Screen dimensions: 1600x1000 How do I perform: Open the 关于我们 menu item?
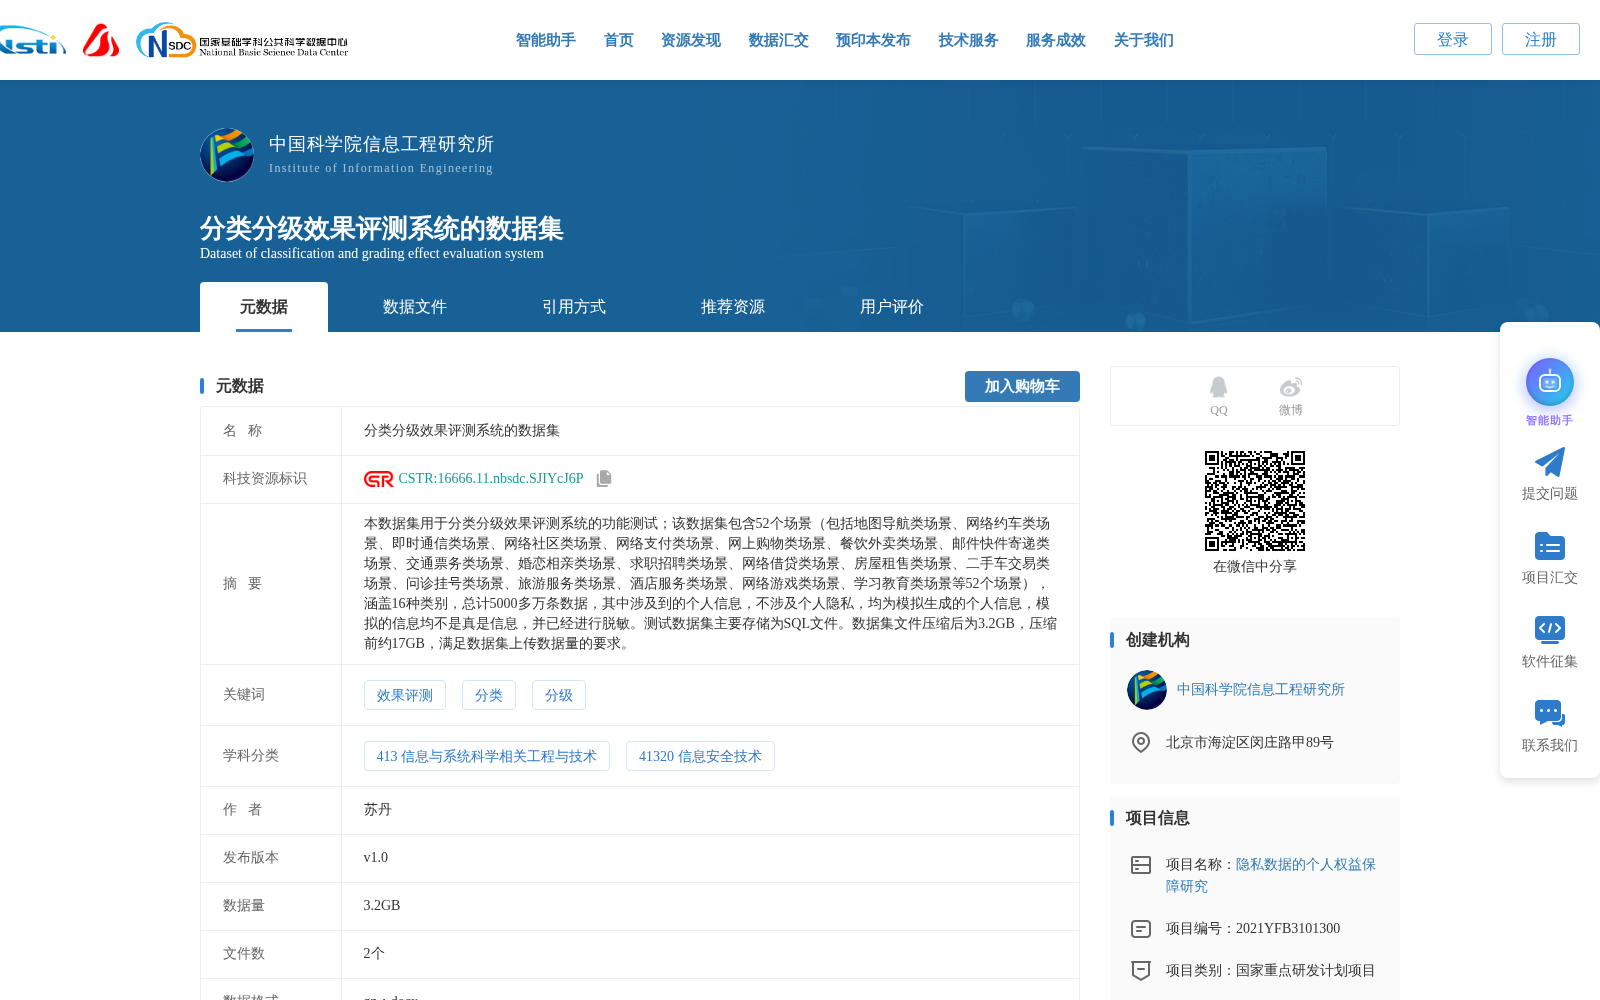(1144, 40)
